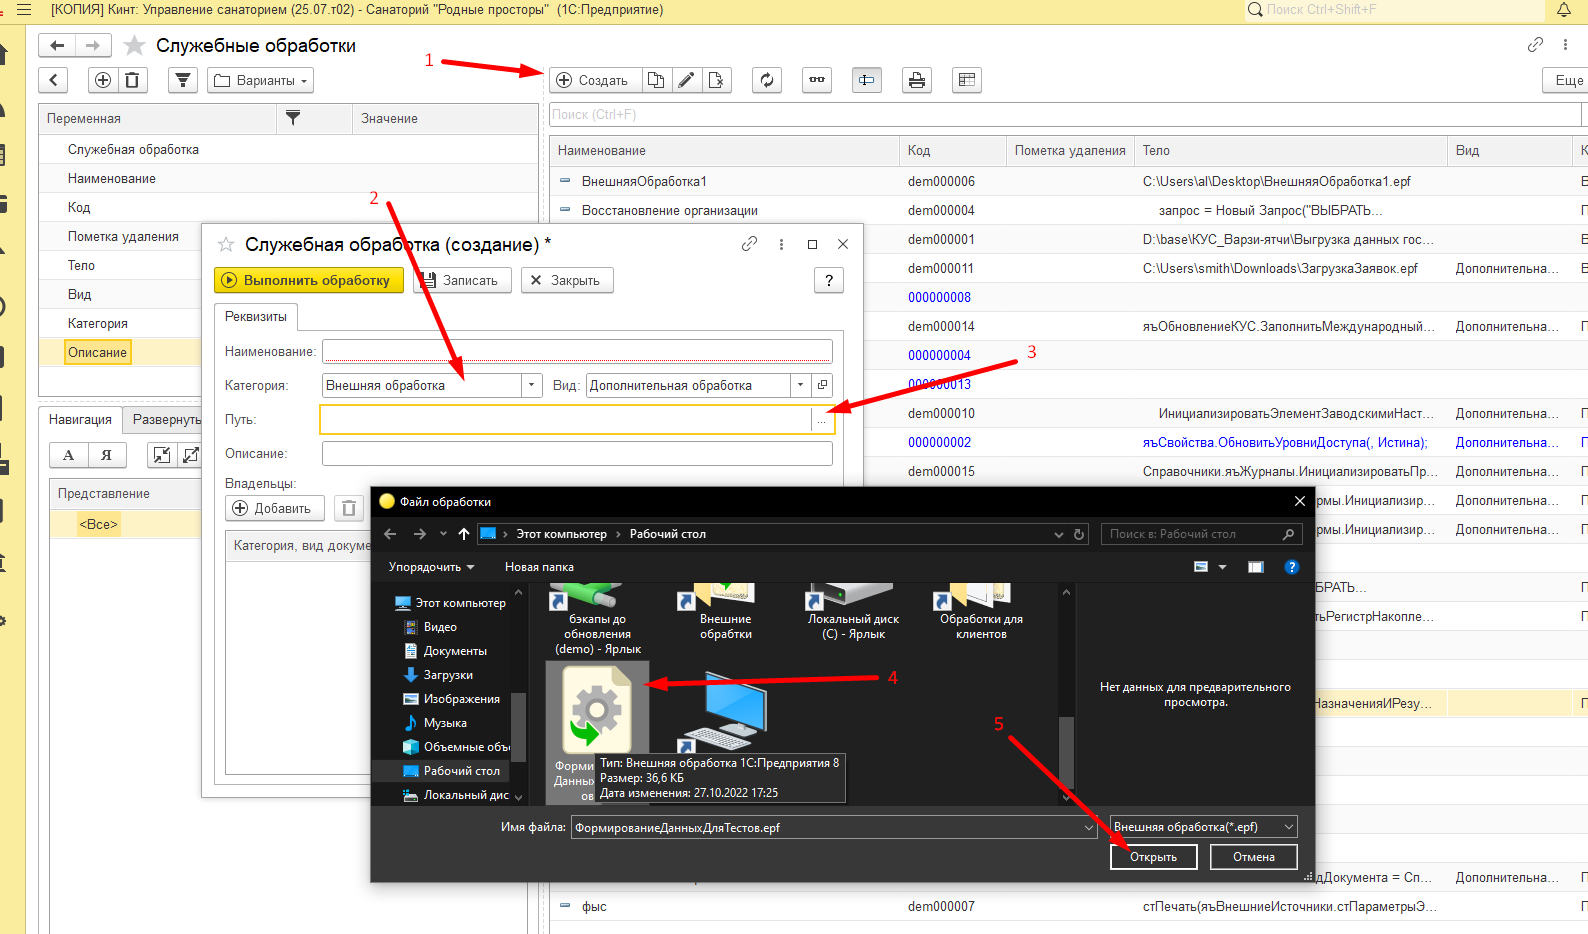
Task: Click the Выполнить обработку button
Action: 308,280
